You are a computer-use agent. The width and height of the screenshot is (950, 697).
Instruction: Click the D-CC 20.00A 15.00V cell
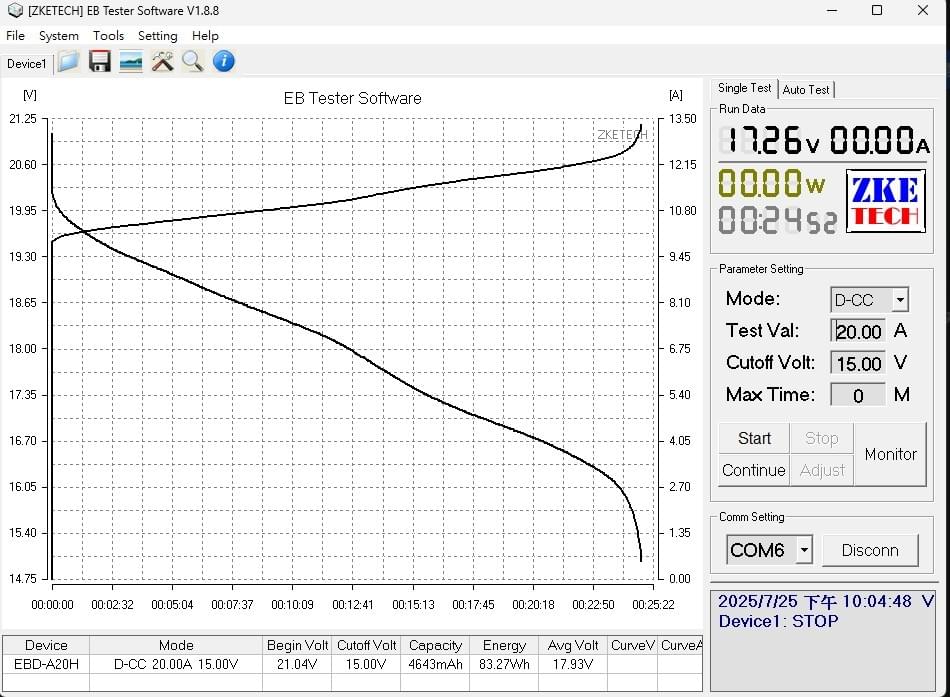[176, 664]
